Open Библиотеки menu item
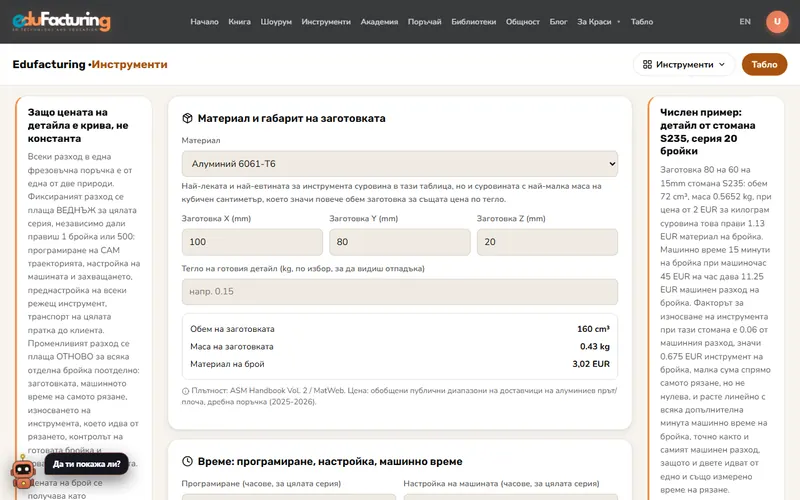The image size is (800, 500). pyautogui.click(x=473, y=21)
